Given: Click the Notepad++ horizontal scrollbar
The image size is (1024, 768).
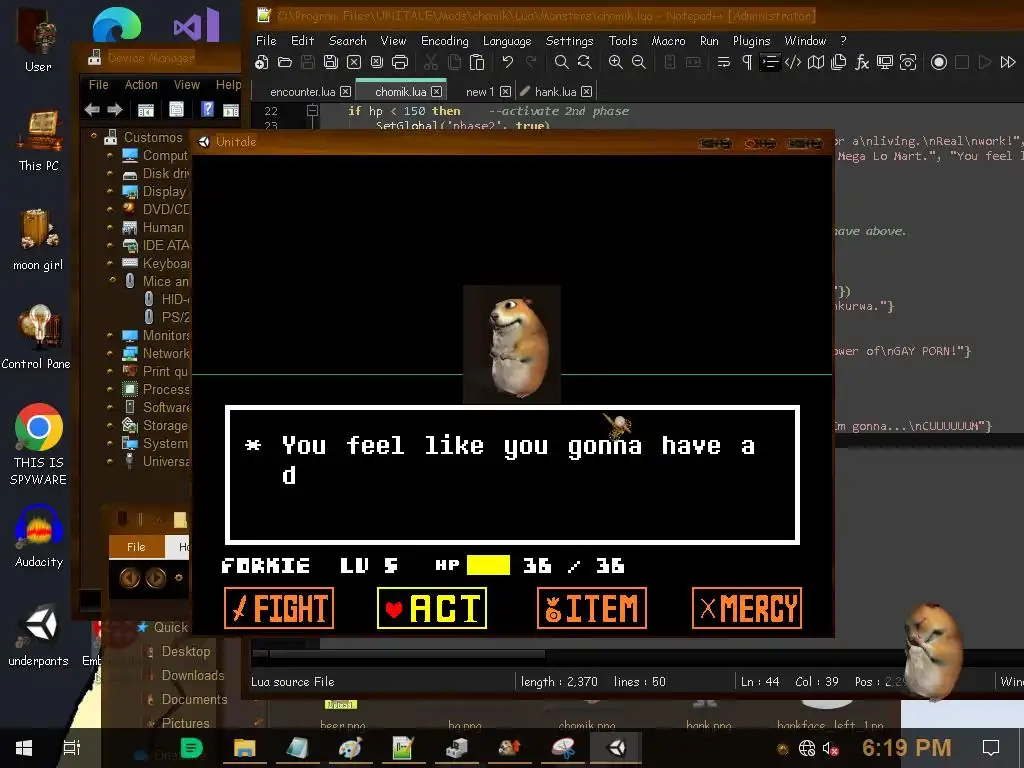Looking at the screenshot, I should point(408,653).
